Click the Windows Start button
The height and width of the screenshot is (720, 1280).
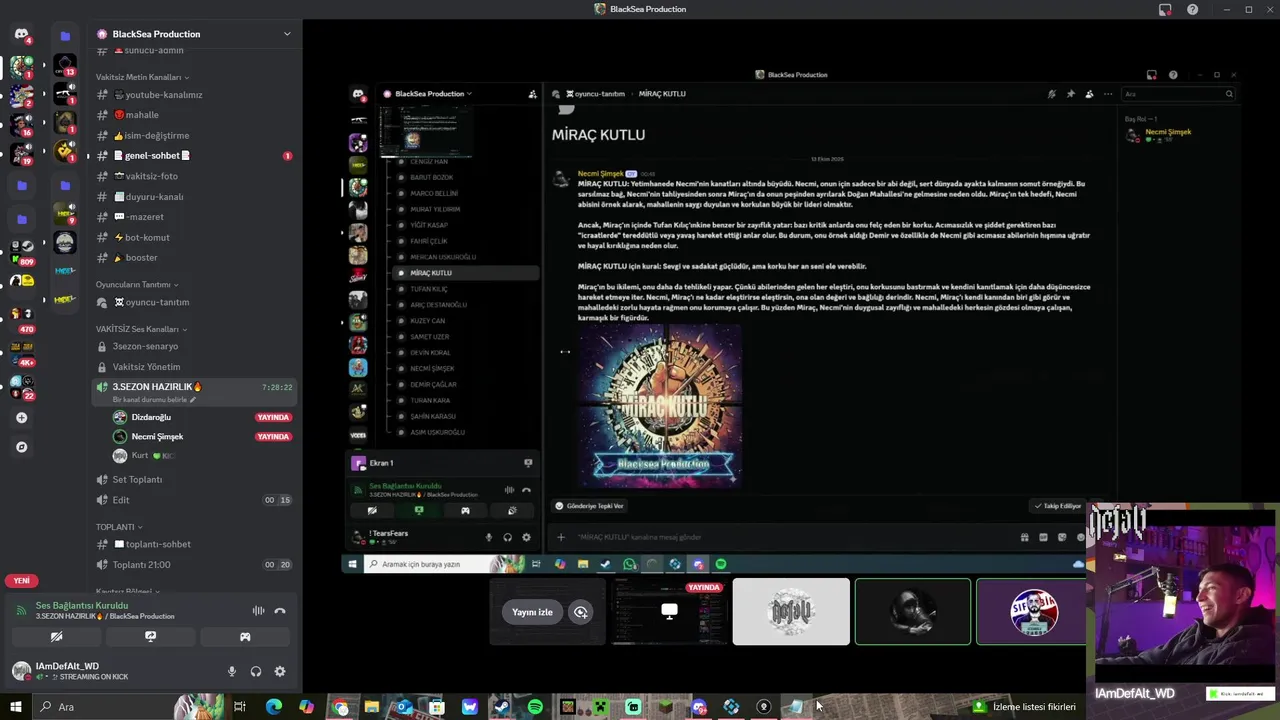(x=15, y=707)
